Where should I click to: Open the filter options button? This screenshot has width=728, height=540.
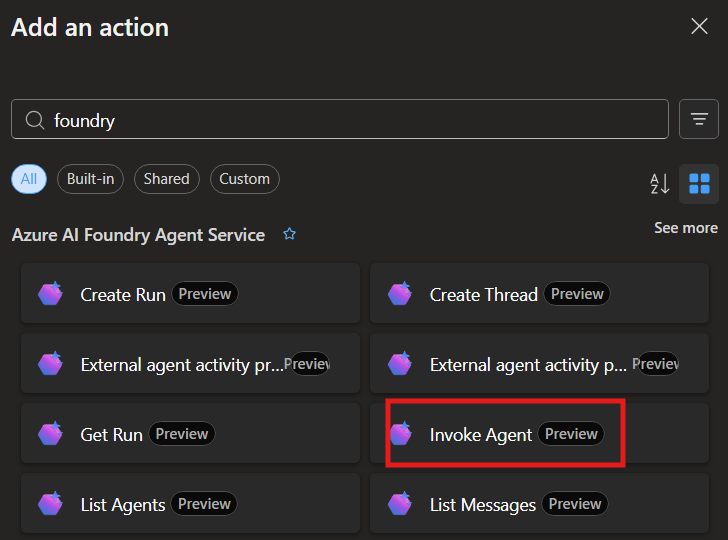pos(699,119)
